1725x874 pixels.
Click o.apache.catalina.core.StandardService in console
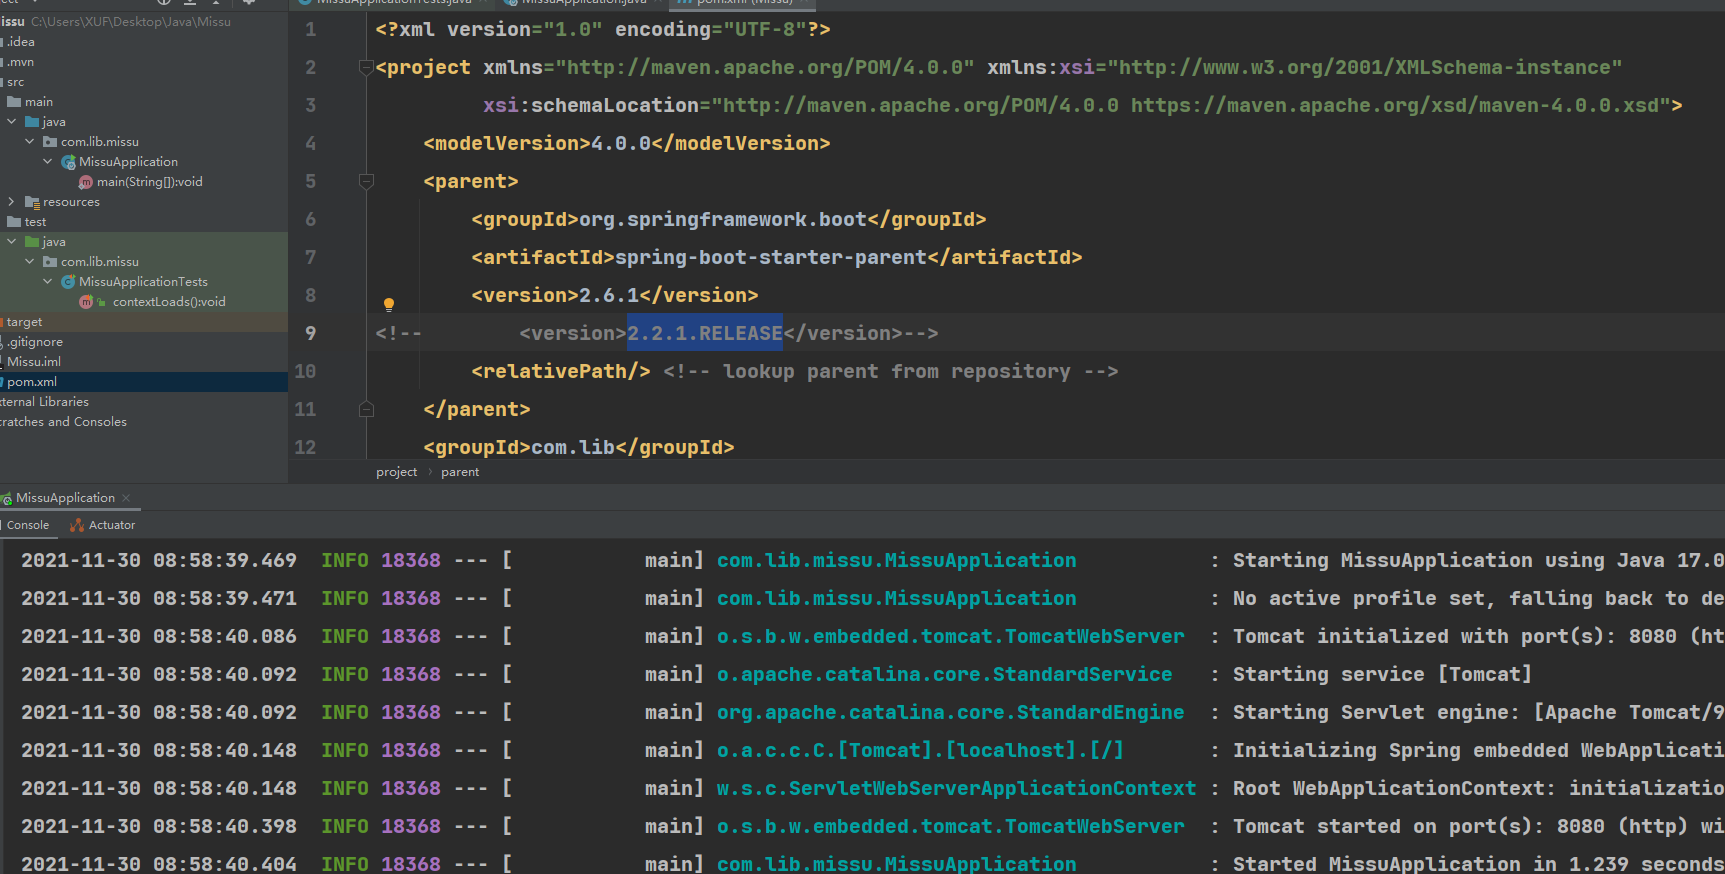944,674
